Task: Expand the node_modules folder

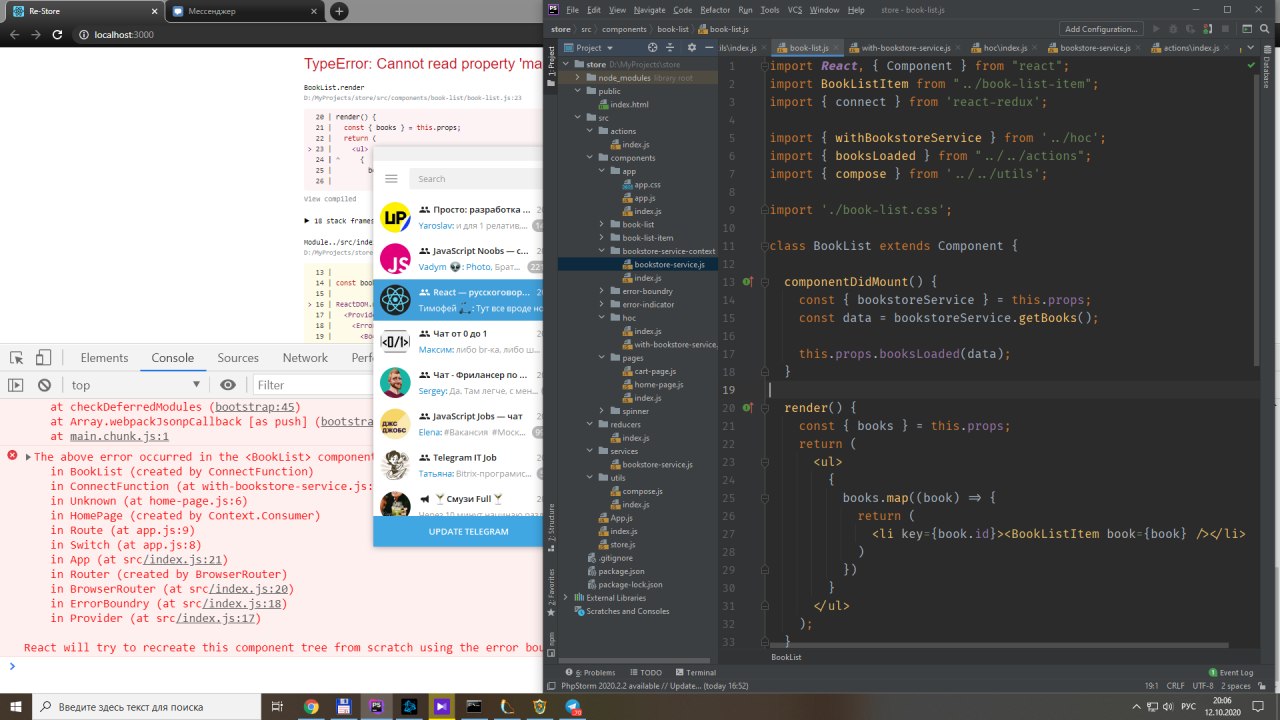Action: point(577,77)
